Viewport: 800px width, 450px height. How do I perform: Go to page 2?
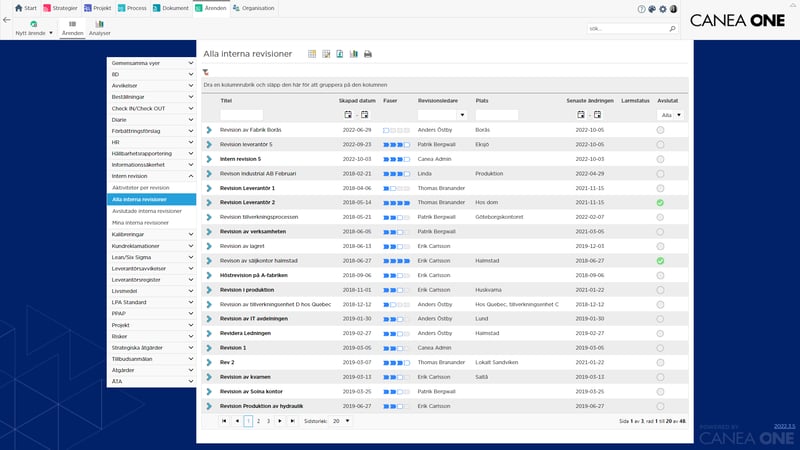point(259,421)
